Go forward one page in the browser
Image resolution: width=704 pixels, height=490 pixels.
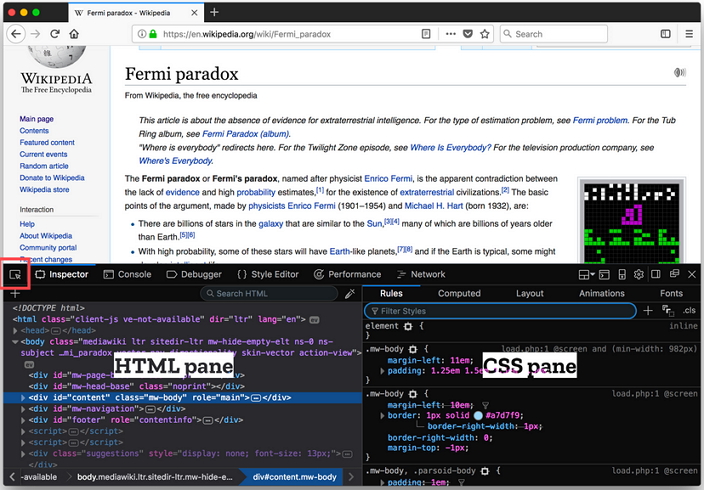point(35,34)
